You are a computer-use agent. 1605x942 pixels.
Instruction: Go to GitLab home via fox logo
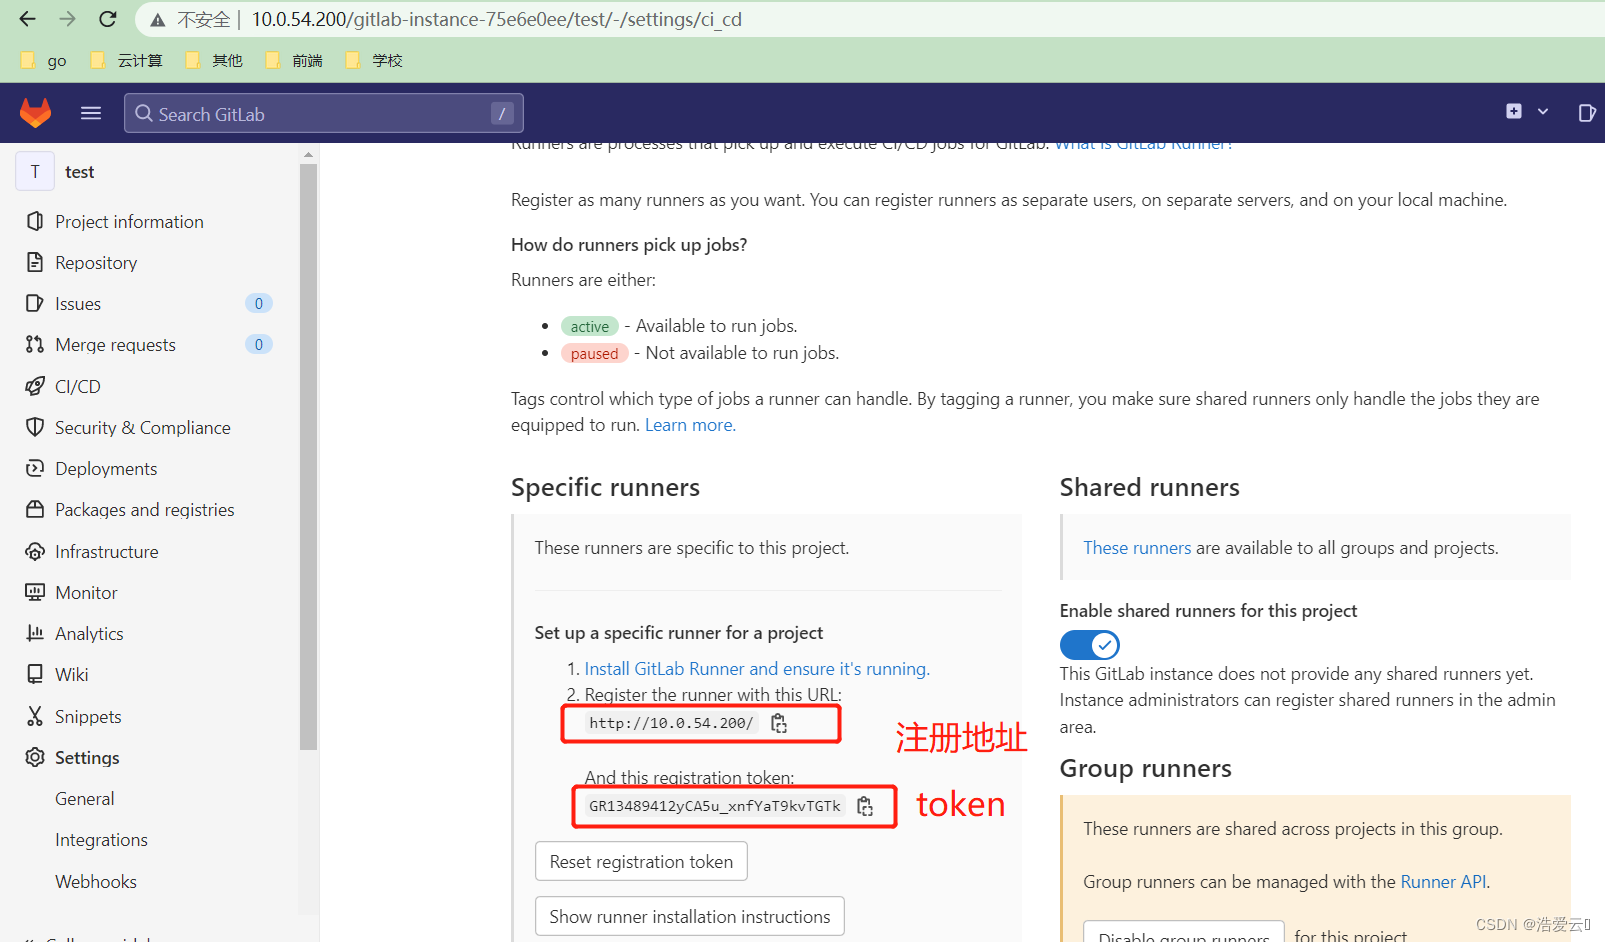(x=36, y=112)
